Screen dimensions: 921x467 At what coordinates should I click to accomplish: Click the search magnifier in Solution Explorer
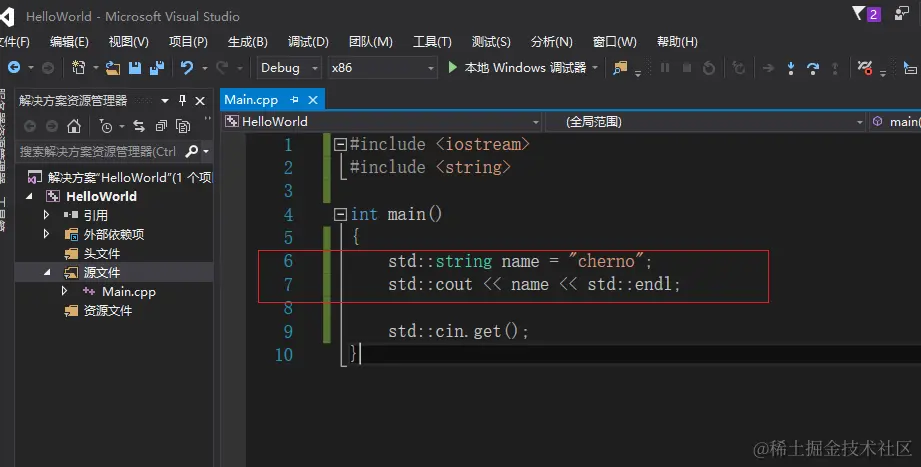(191, 152)
